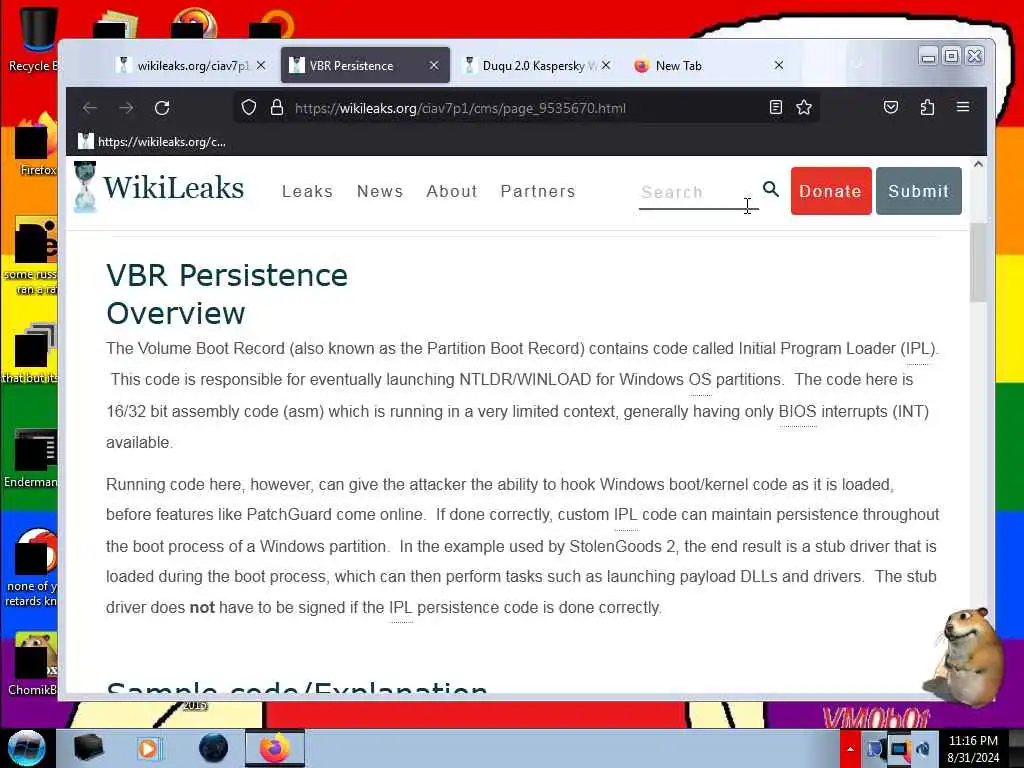The width and height of the screenshot is (1024, 768).
Task: Go forward with the forward arrow
Action: tap(126, 108)
